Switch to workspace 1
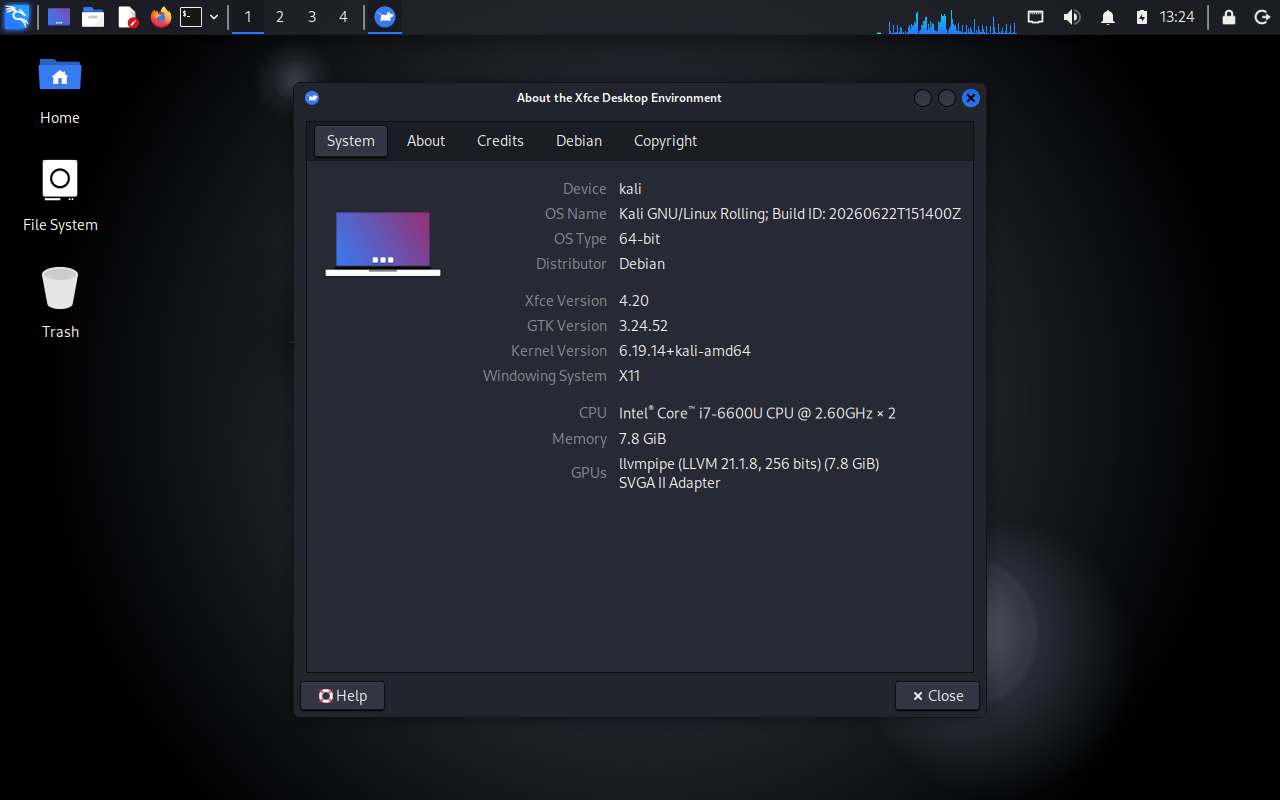This screenshot has width=1280, height=800. coord(248,17)
